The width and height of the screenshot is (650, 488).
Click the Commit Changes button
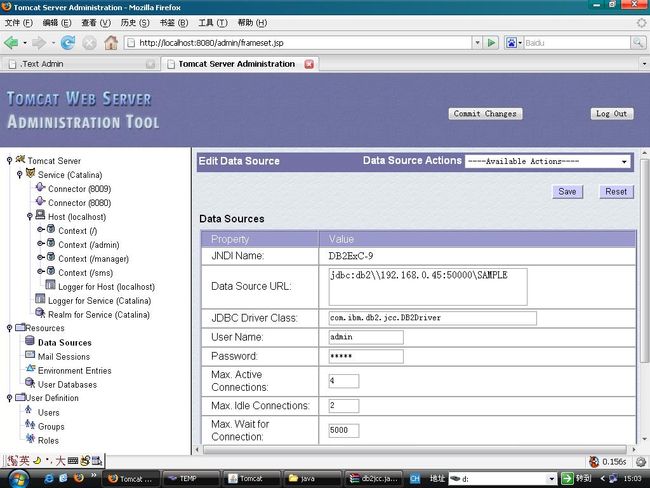(x=485, y=114)
